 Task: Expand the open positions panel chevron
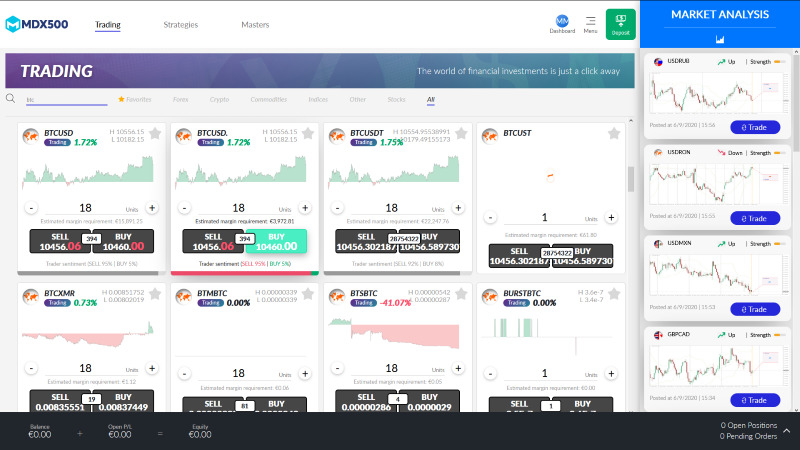click(x=787, y=431)
